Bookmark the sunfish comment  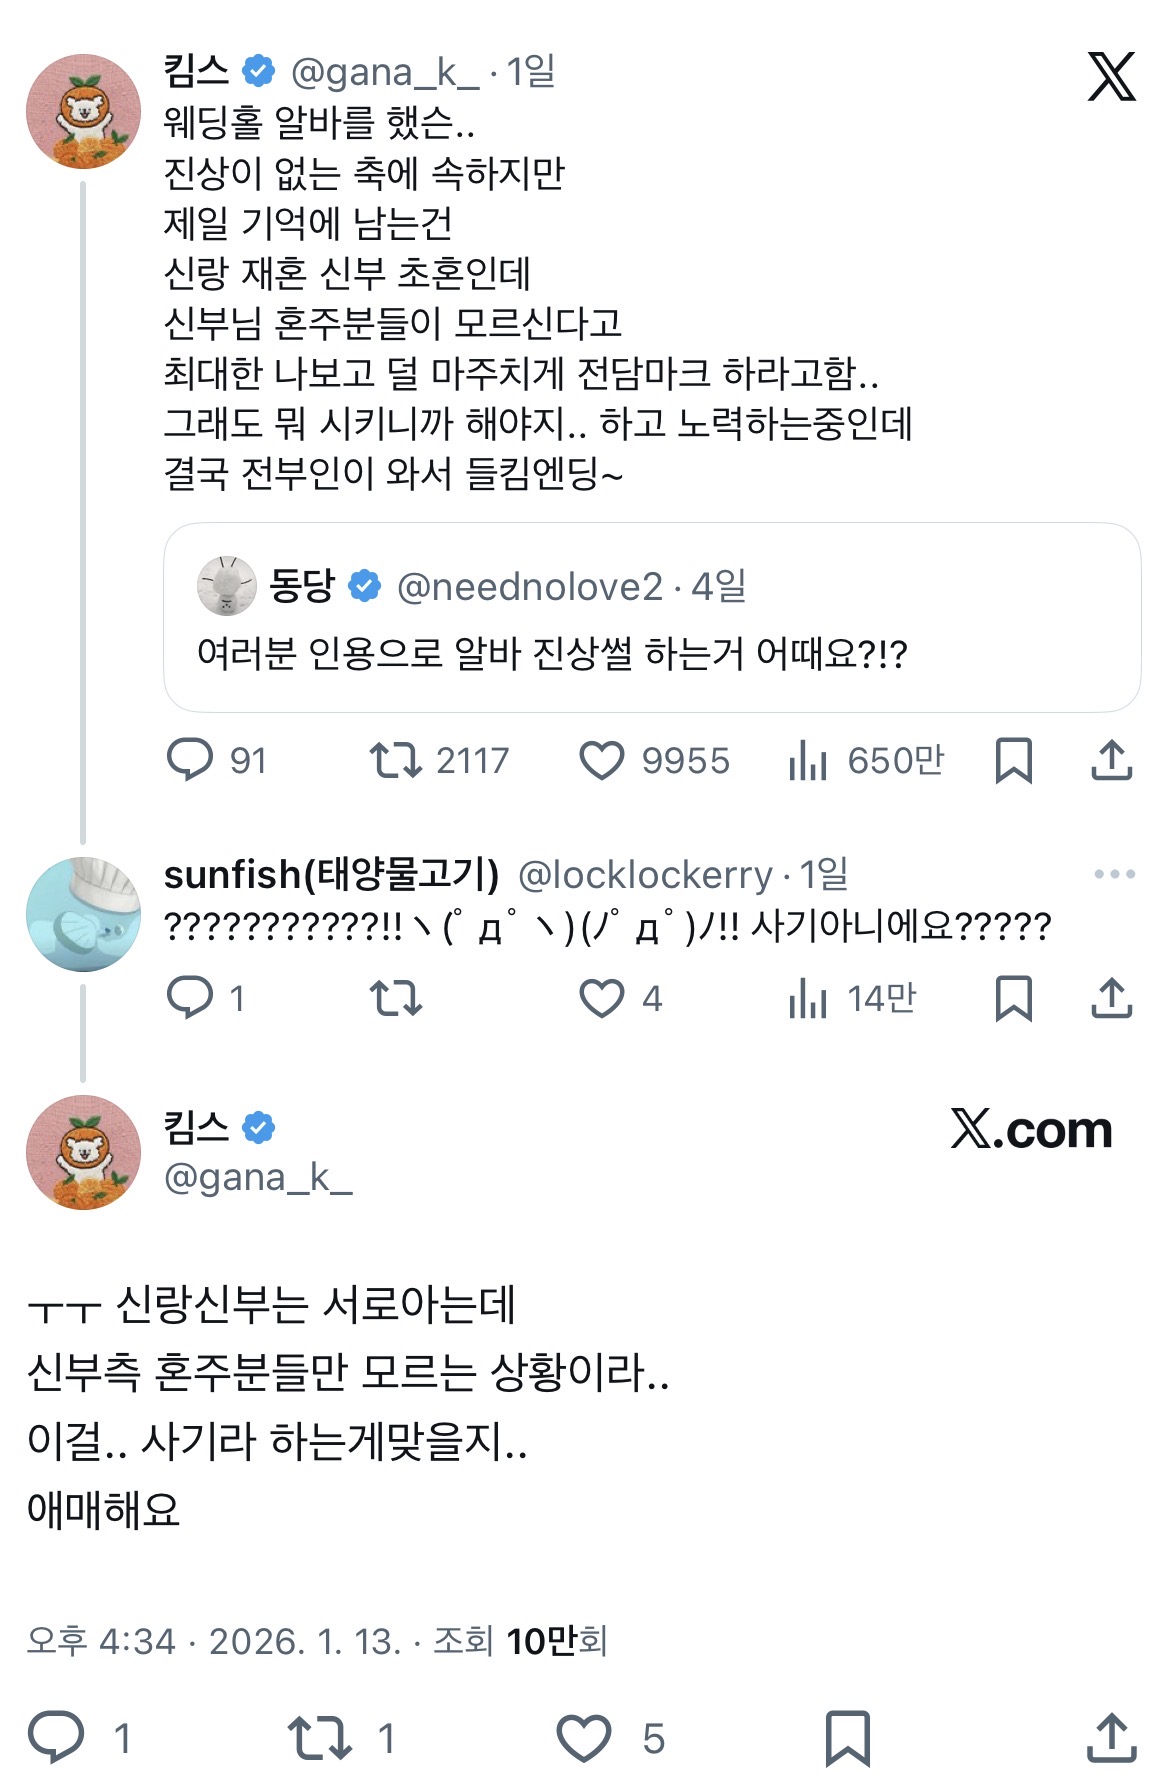1013,998
